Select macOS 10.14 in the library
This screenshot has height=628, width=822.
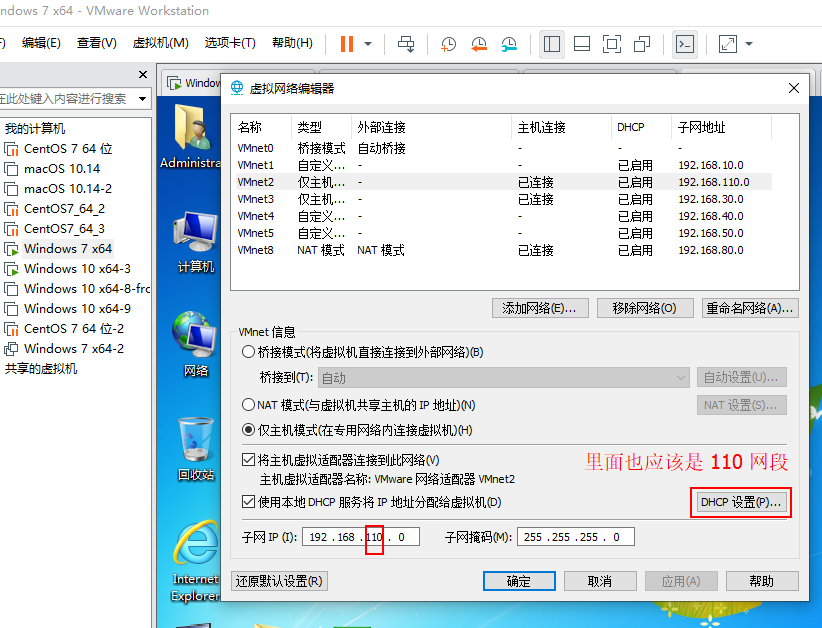click(x=61, y=169)
